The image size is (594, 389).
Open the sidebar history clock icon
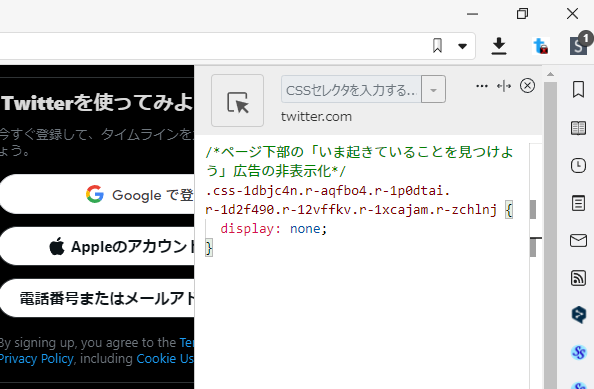[x=578, y=166]
